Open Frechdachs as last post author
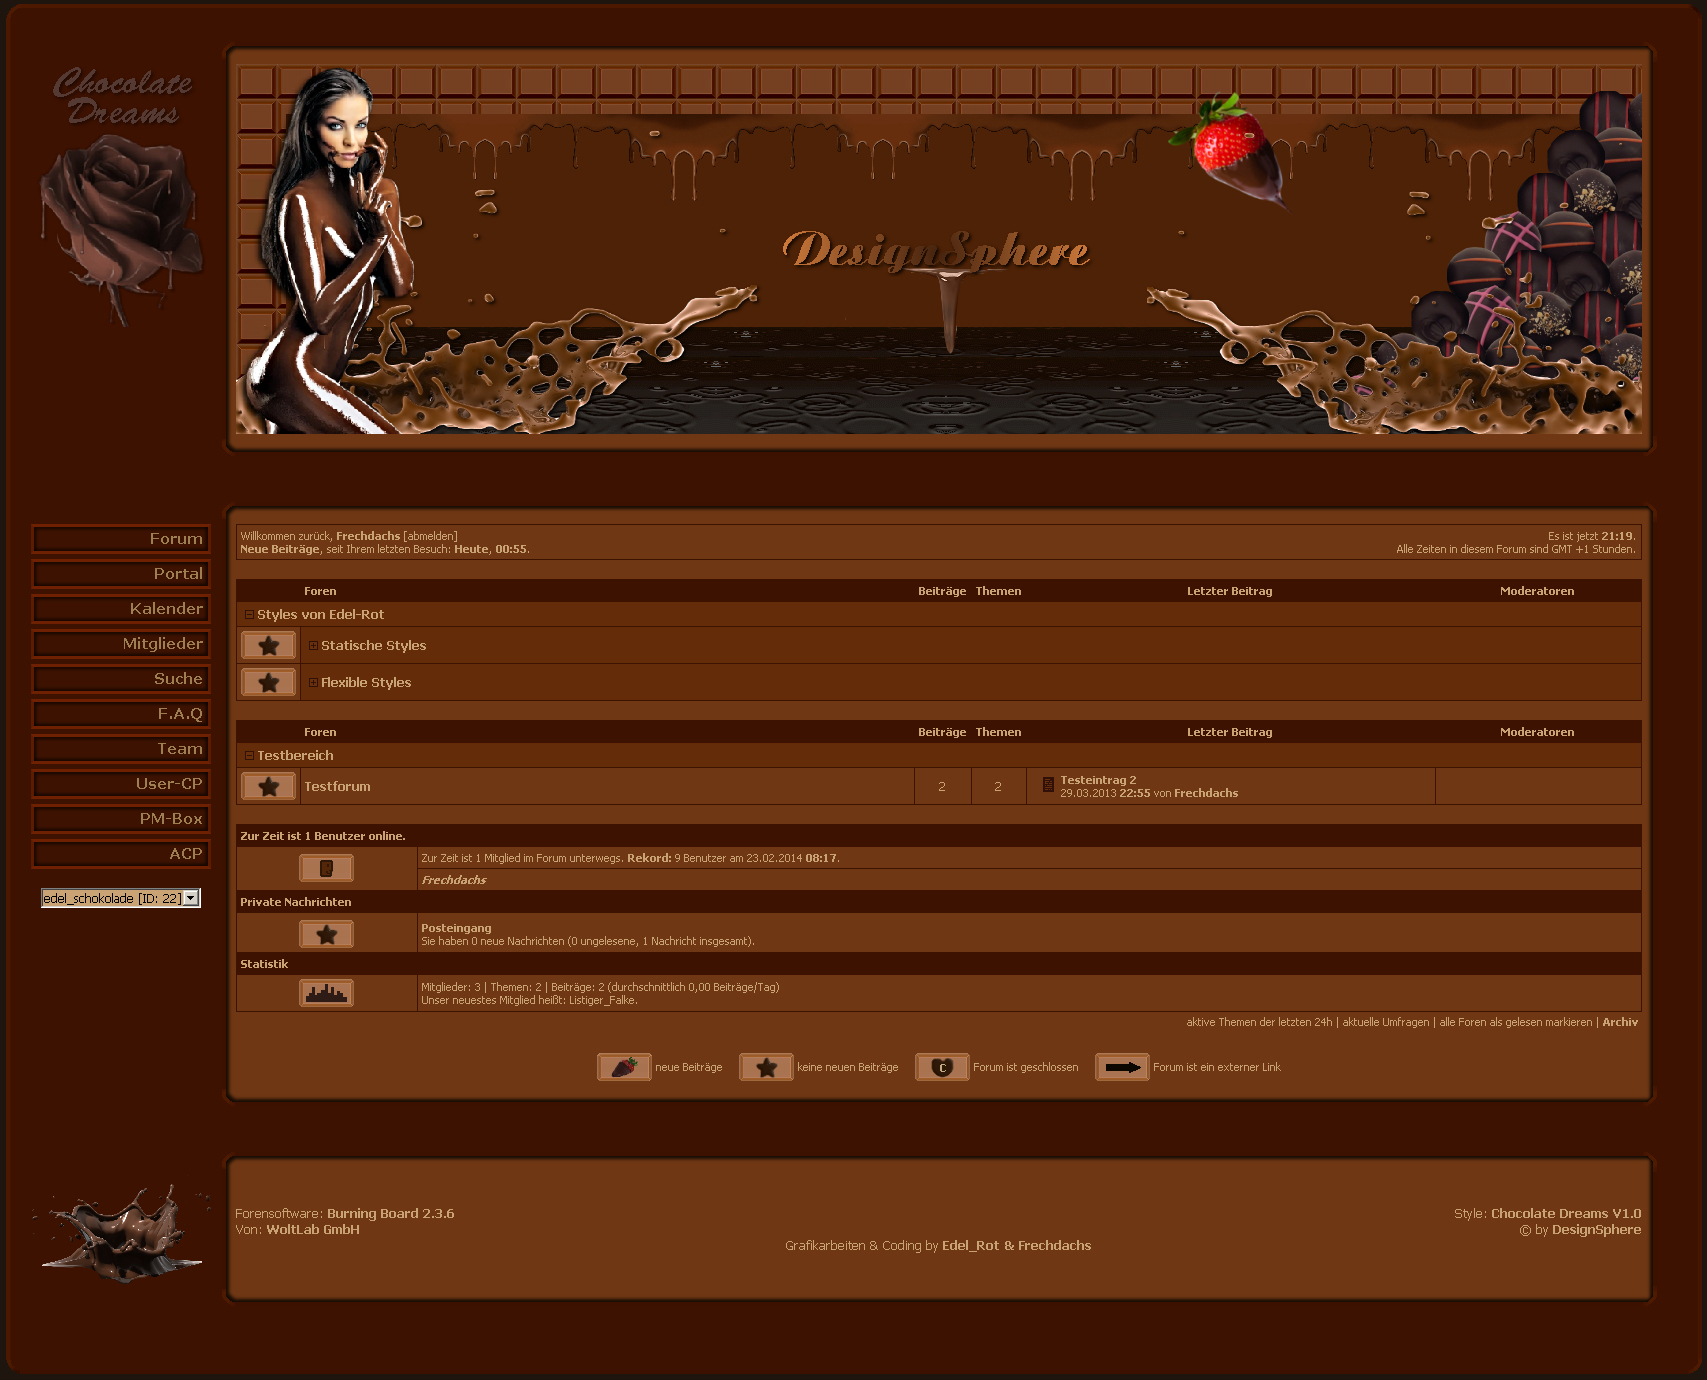 pyautogui.click(x=1206, y=793)
